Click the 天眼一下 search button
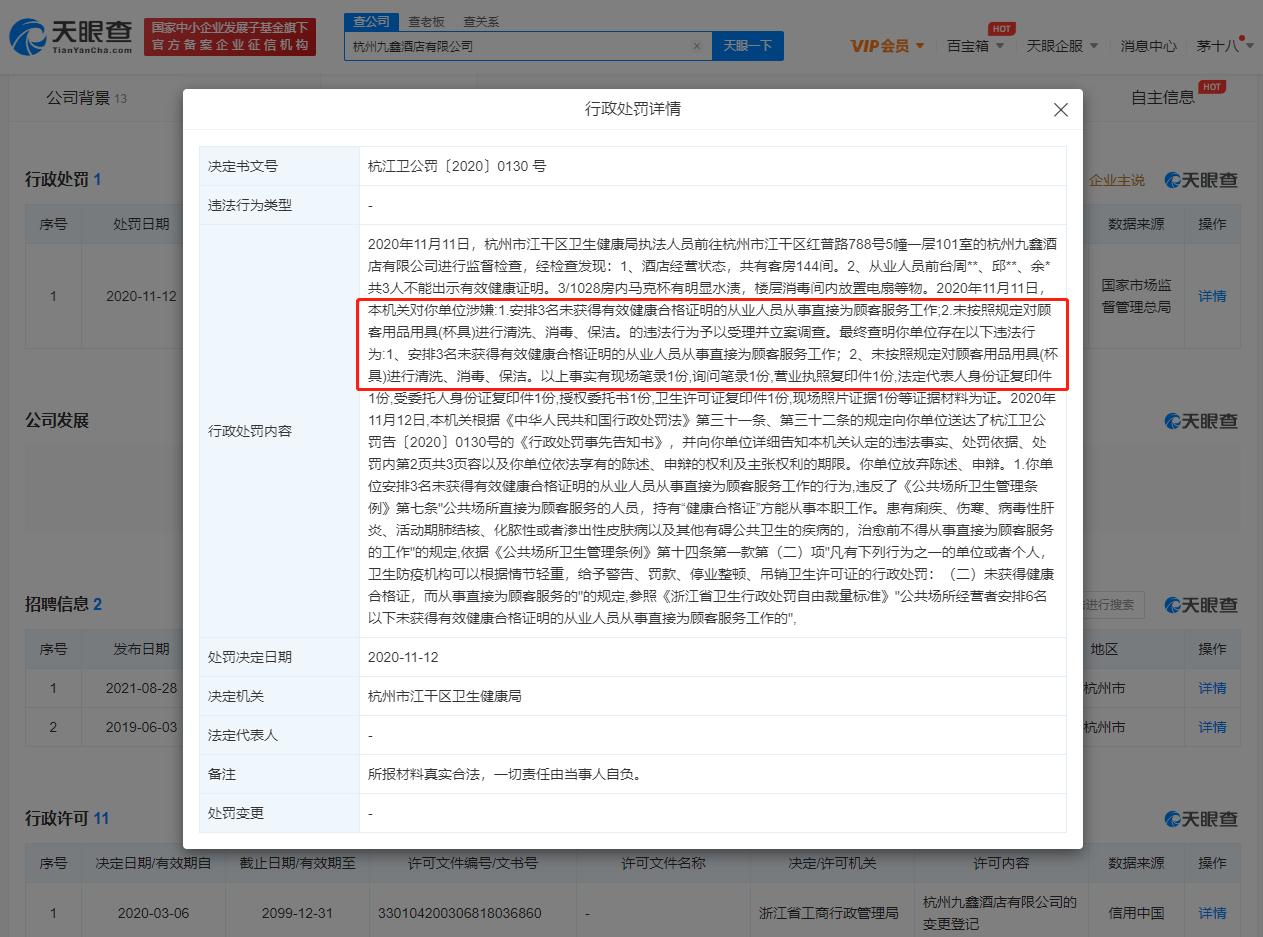The width and height of the screenshot is (1263, 937). click(x=747, y=46)
